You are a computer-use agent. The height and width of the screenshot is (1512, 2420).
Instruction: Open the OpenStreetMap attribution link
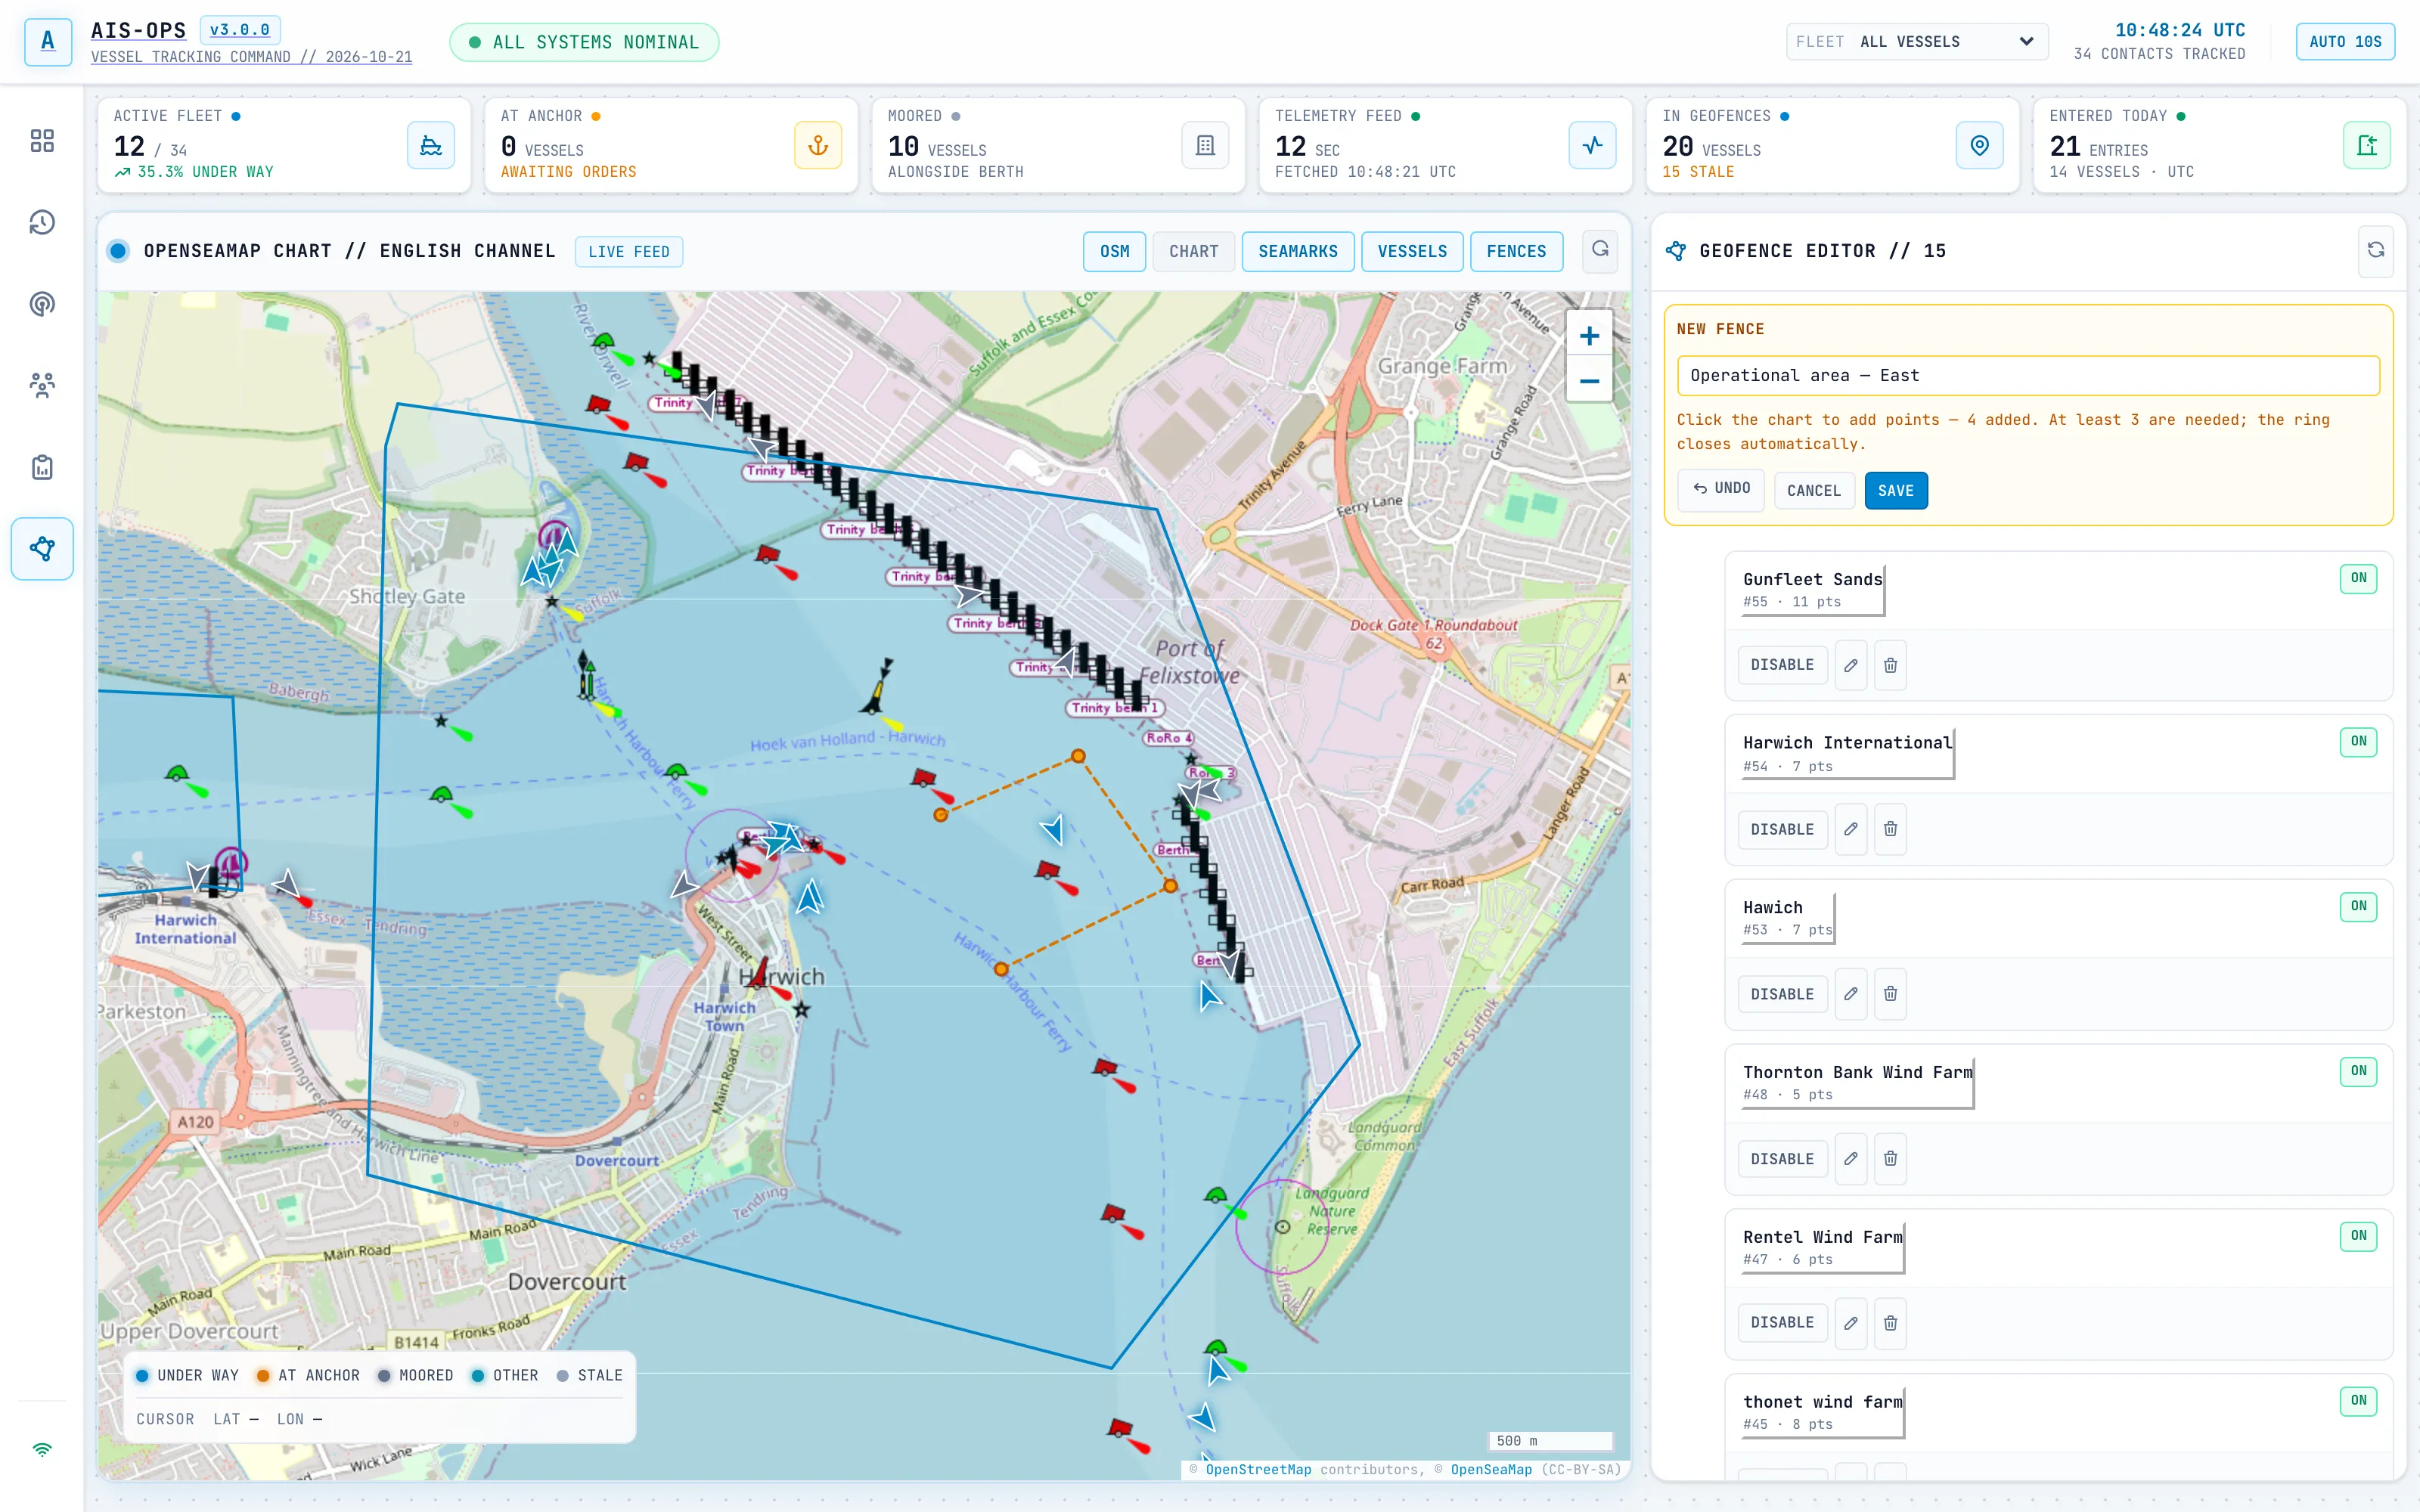pos(1258,1469)
